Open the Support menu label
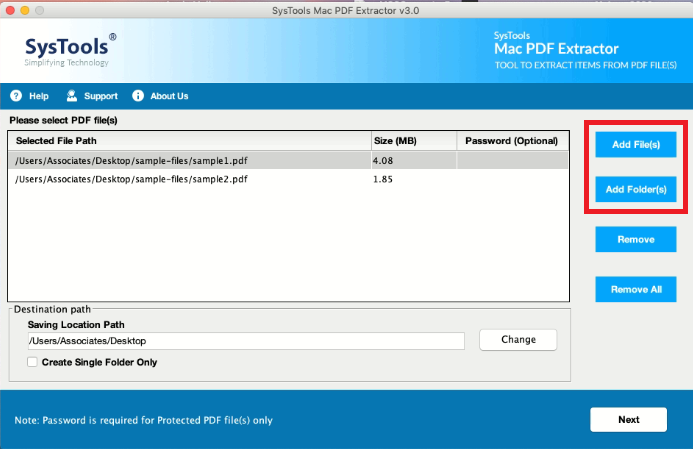This screenshot has height=449, width=693. [101, 96]
